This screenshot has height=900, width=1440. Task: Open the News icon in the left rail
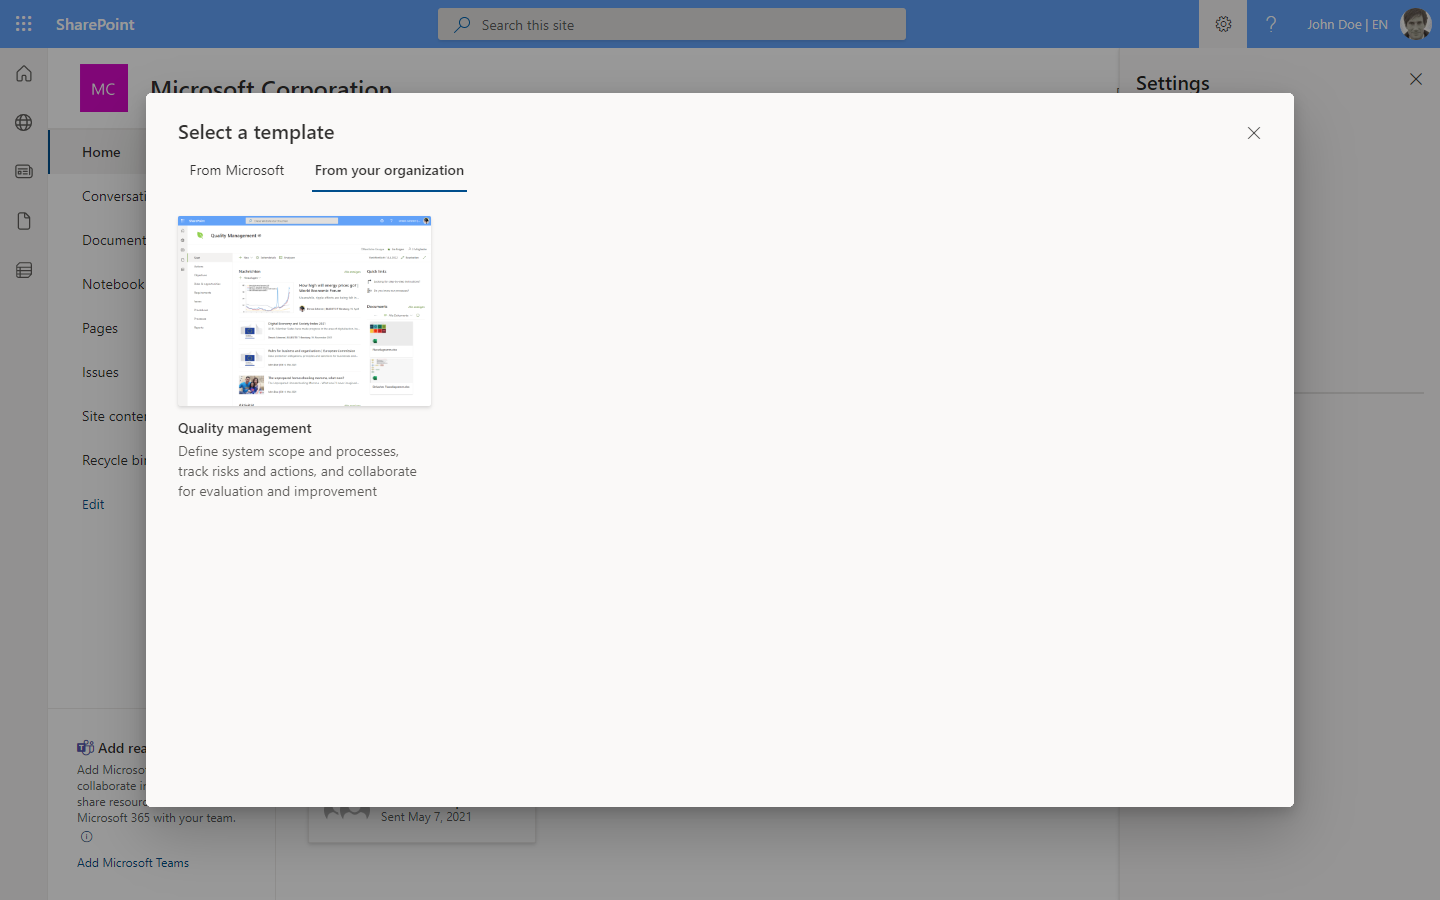click(x=24, y=172)
